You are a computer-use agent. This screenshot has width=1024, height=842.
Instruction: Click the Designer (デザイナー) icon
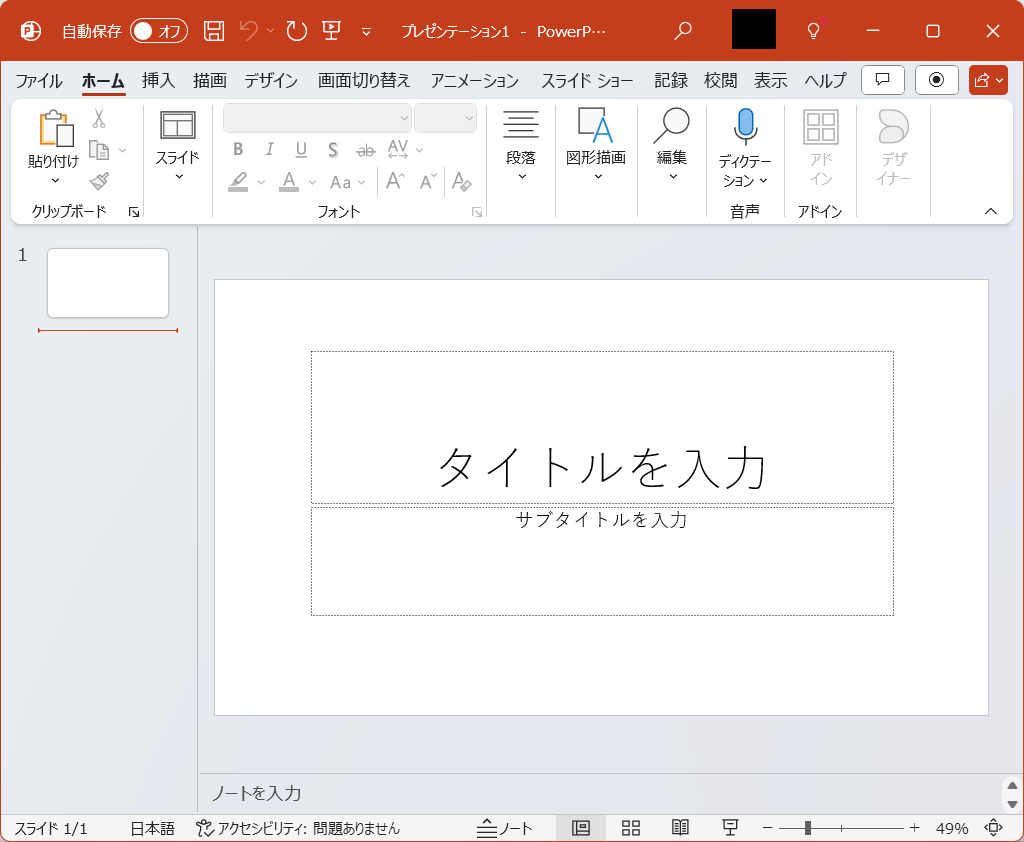point(893,126)
